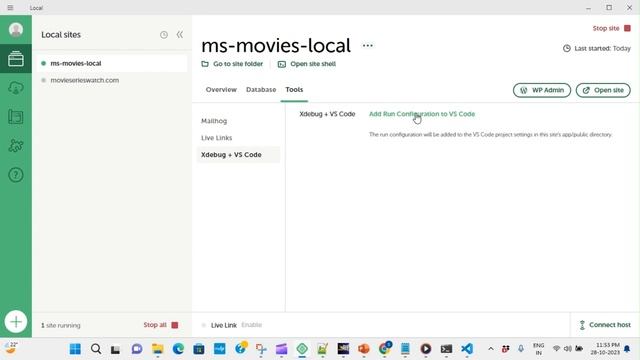The height and width of the screenshot is (360, 640).
Task: Open the Help question mark icon
Action: [x=16, y=175]
